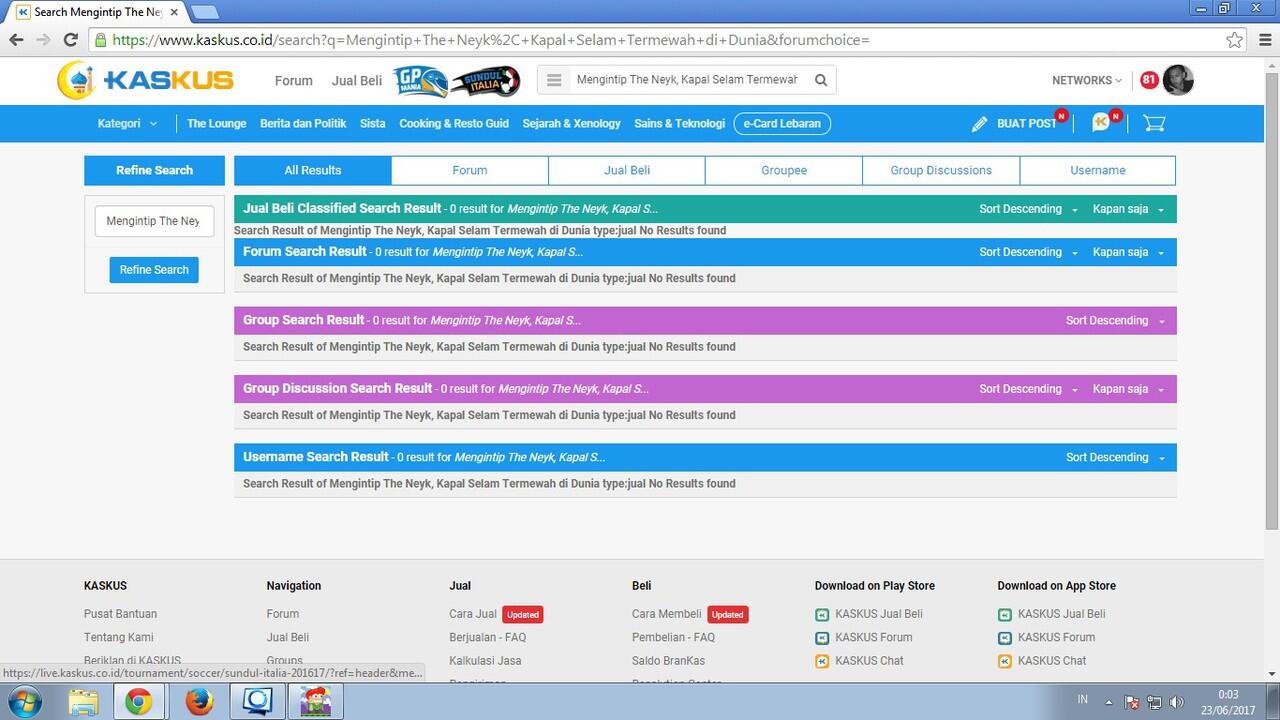
Task: Switch to the Username tab
Action: (1098, 170)
